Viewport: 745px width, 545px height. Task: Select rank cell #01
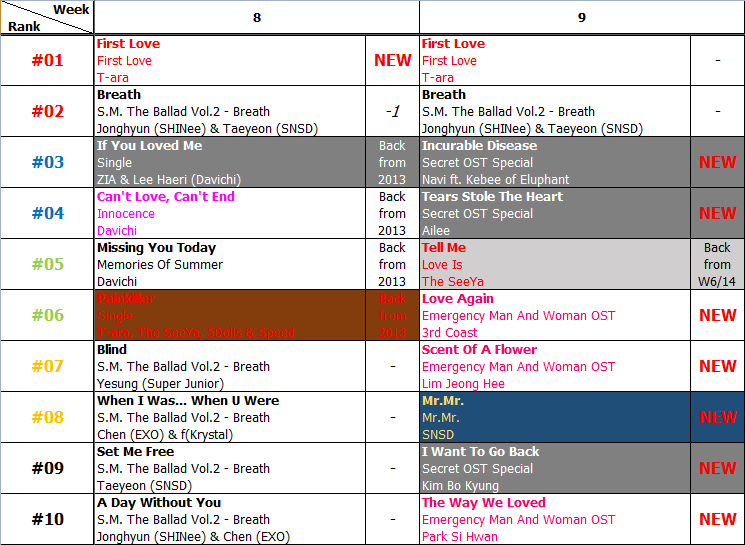pos(47,60)
